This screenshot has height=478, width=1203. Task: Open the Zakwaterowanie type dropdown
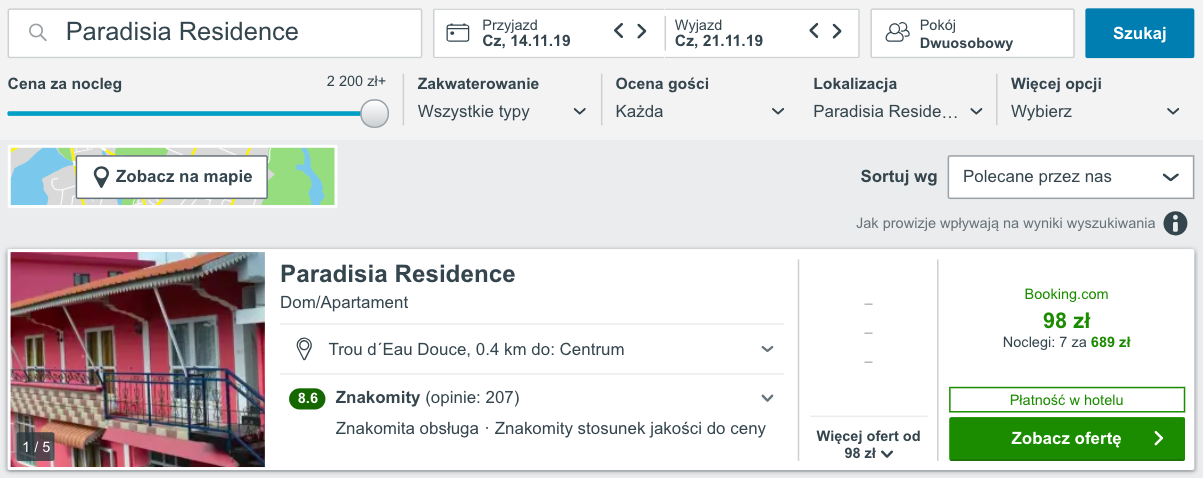502,111
